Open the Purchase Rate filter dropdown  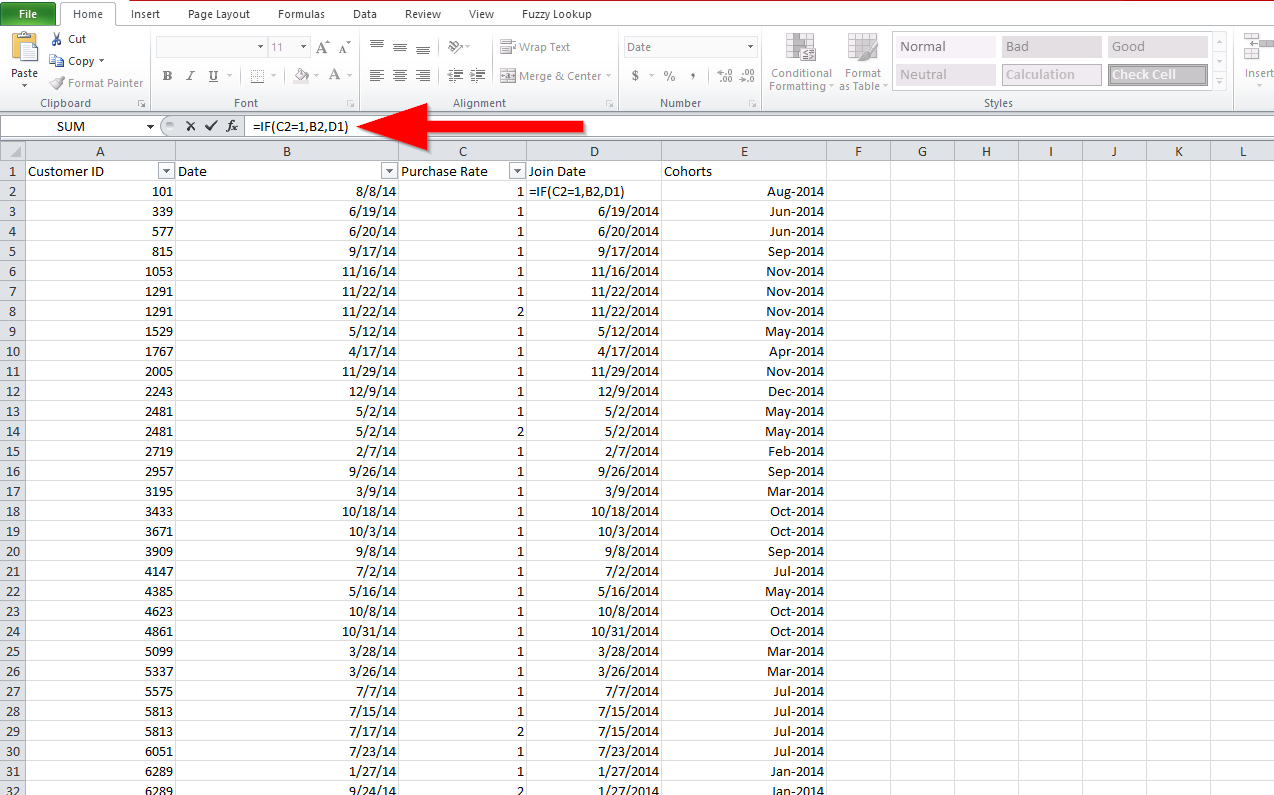coord(517,171)
